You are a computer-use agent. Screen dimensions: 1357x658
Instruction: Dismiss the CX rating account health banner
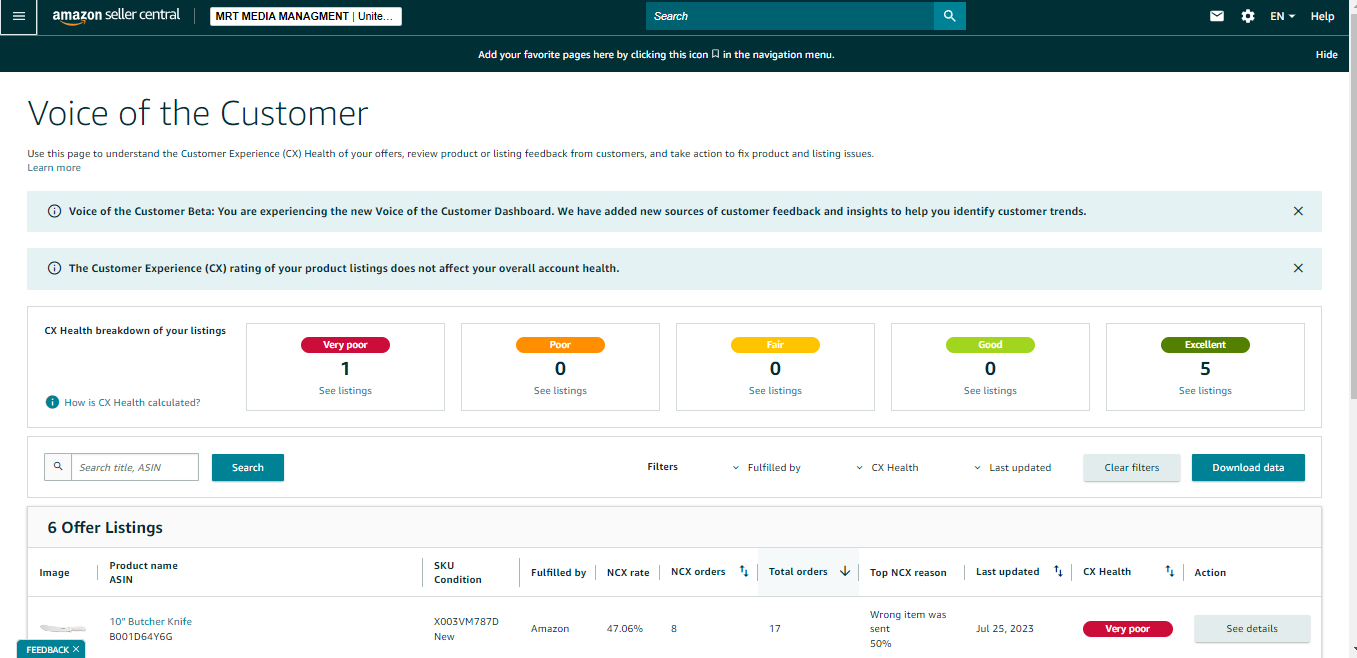coord(1298,268)
